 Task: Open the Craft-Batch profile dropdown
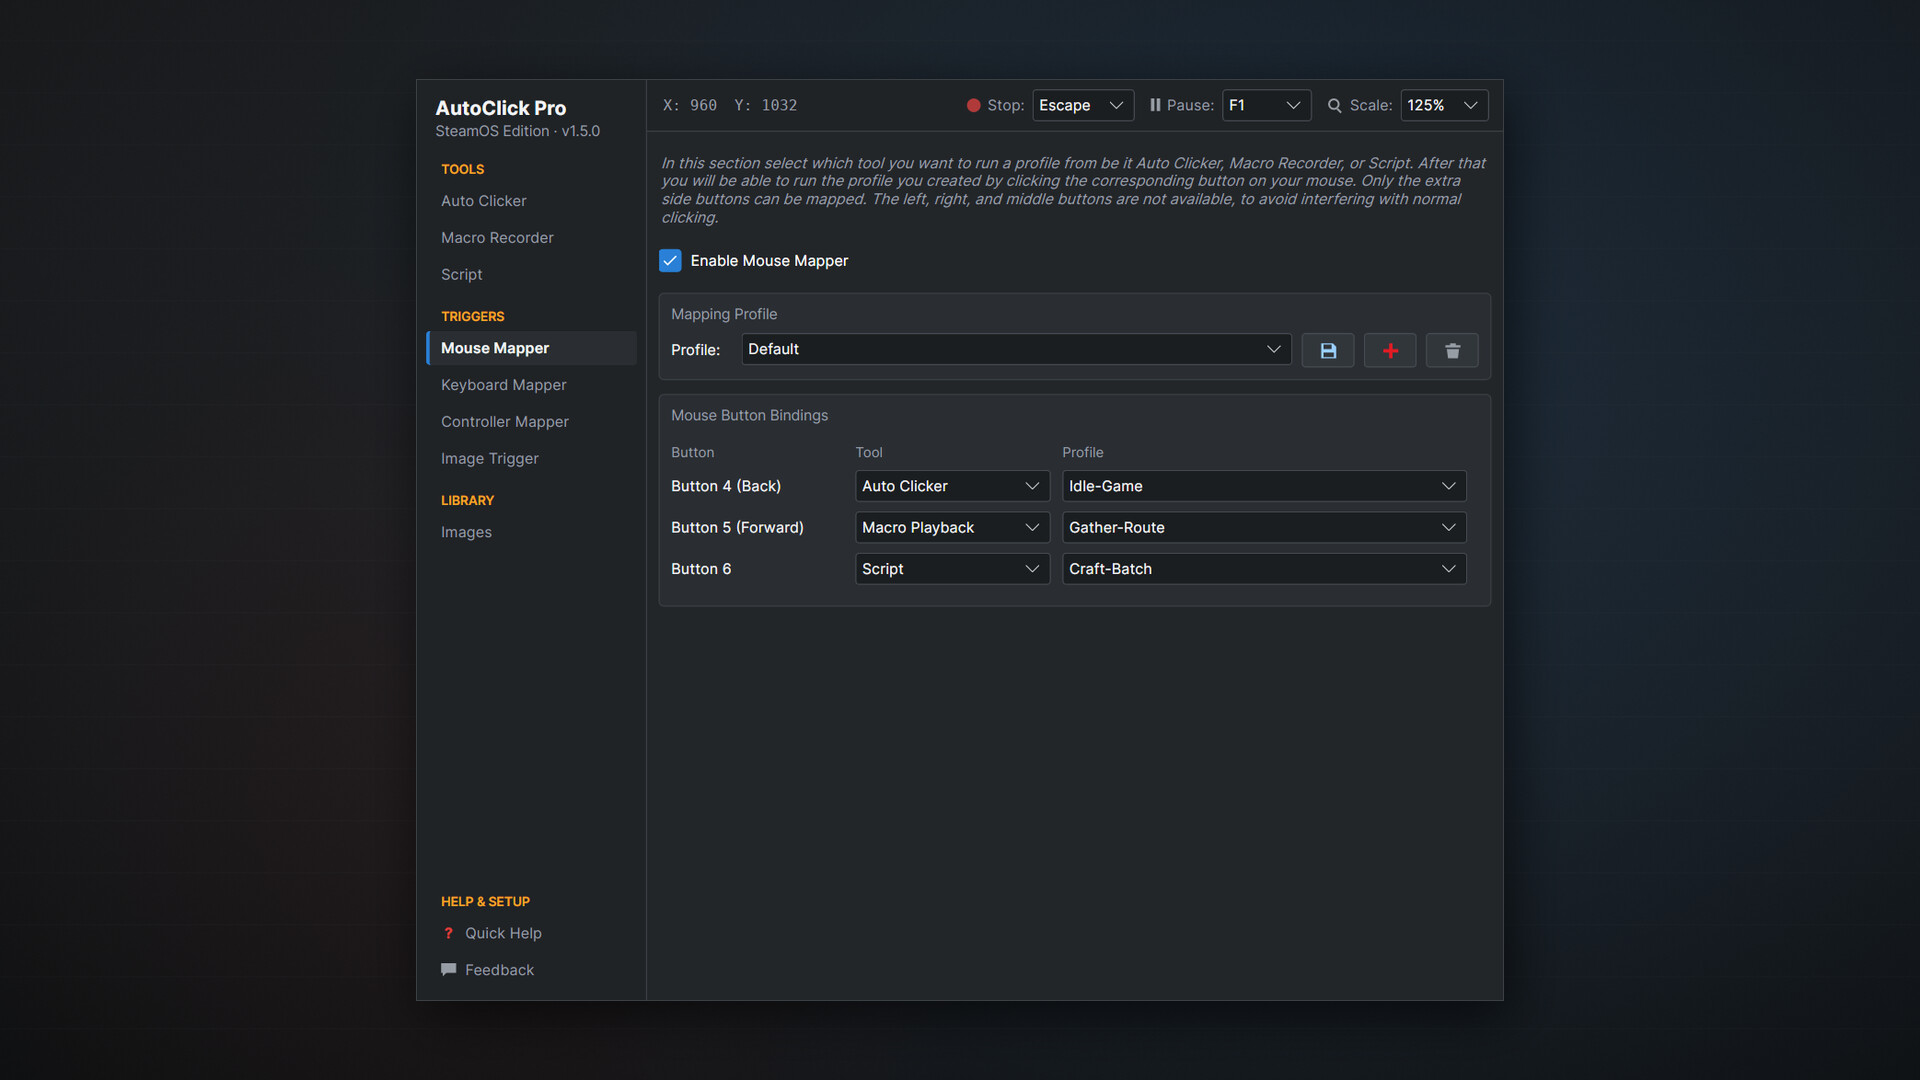tap(1264, 569)
